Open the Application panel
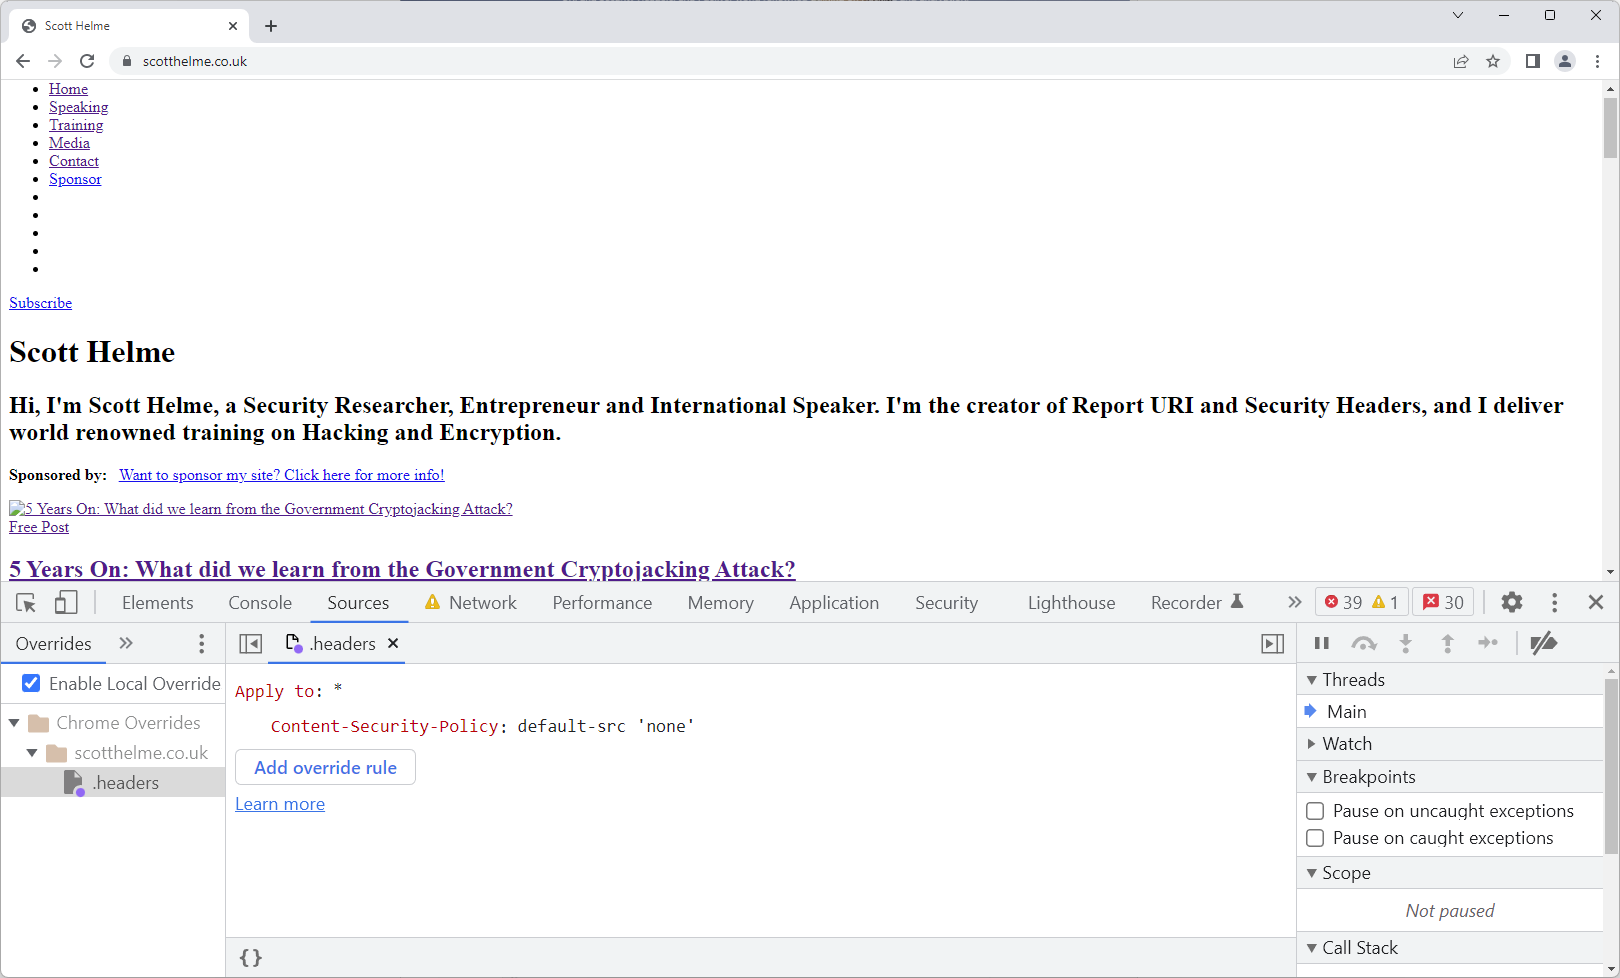Image resolution: width=1620 pixels, height=978 pixels. [x=833, y=603]
